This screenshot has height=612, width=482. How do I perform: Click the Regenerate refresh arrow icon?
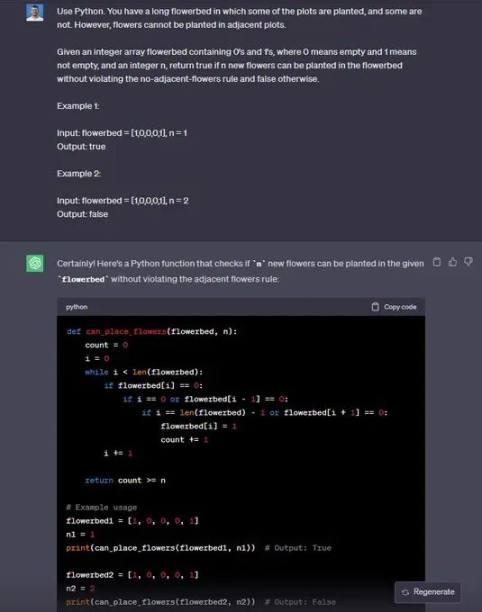point(405,592)
